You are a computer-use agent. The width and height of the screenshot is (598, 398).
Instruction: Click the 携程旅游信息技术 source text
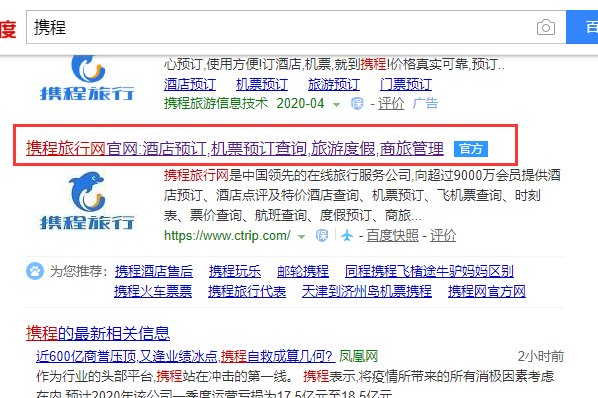coord(216,103)
